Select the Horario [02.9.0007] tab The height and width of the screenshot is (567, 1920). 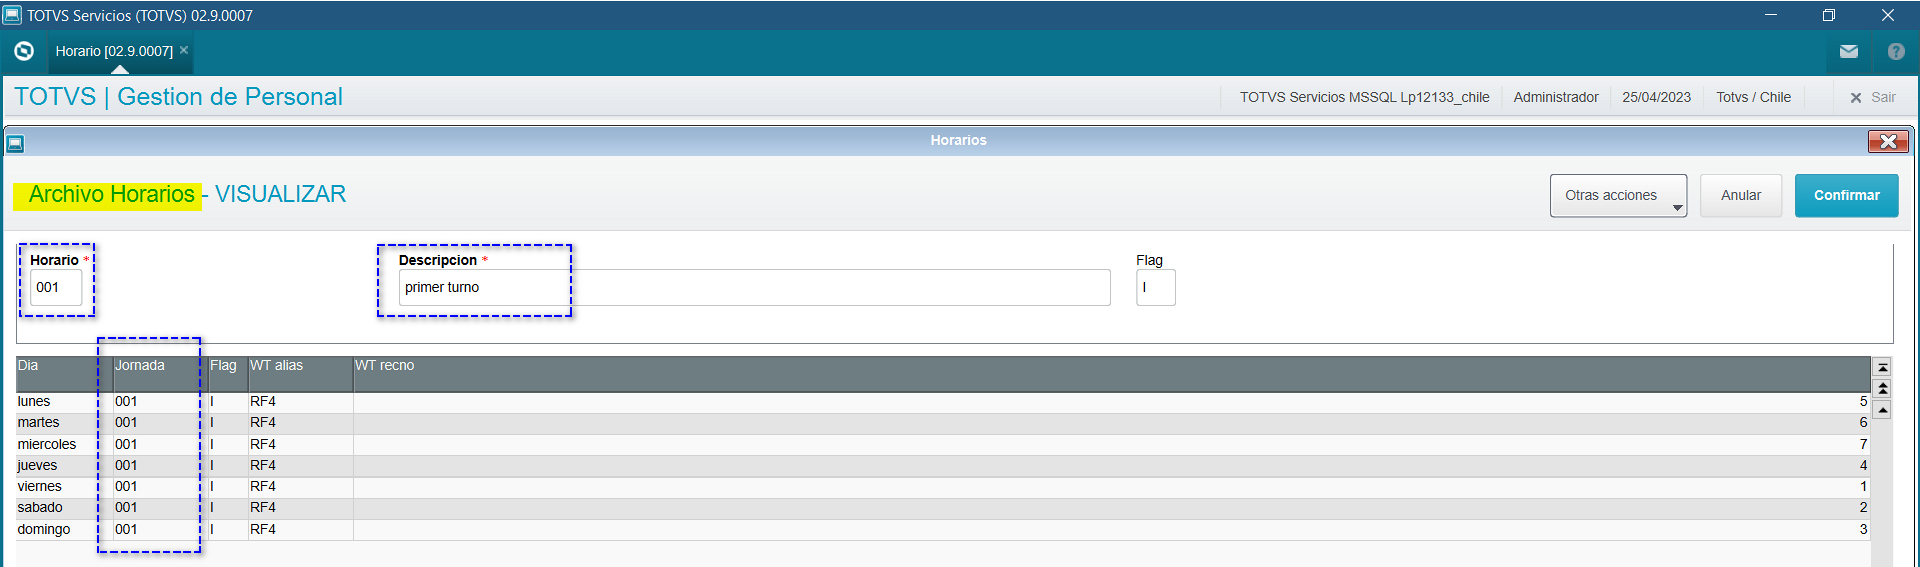click(114, 51)
